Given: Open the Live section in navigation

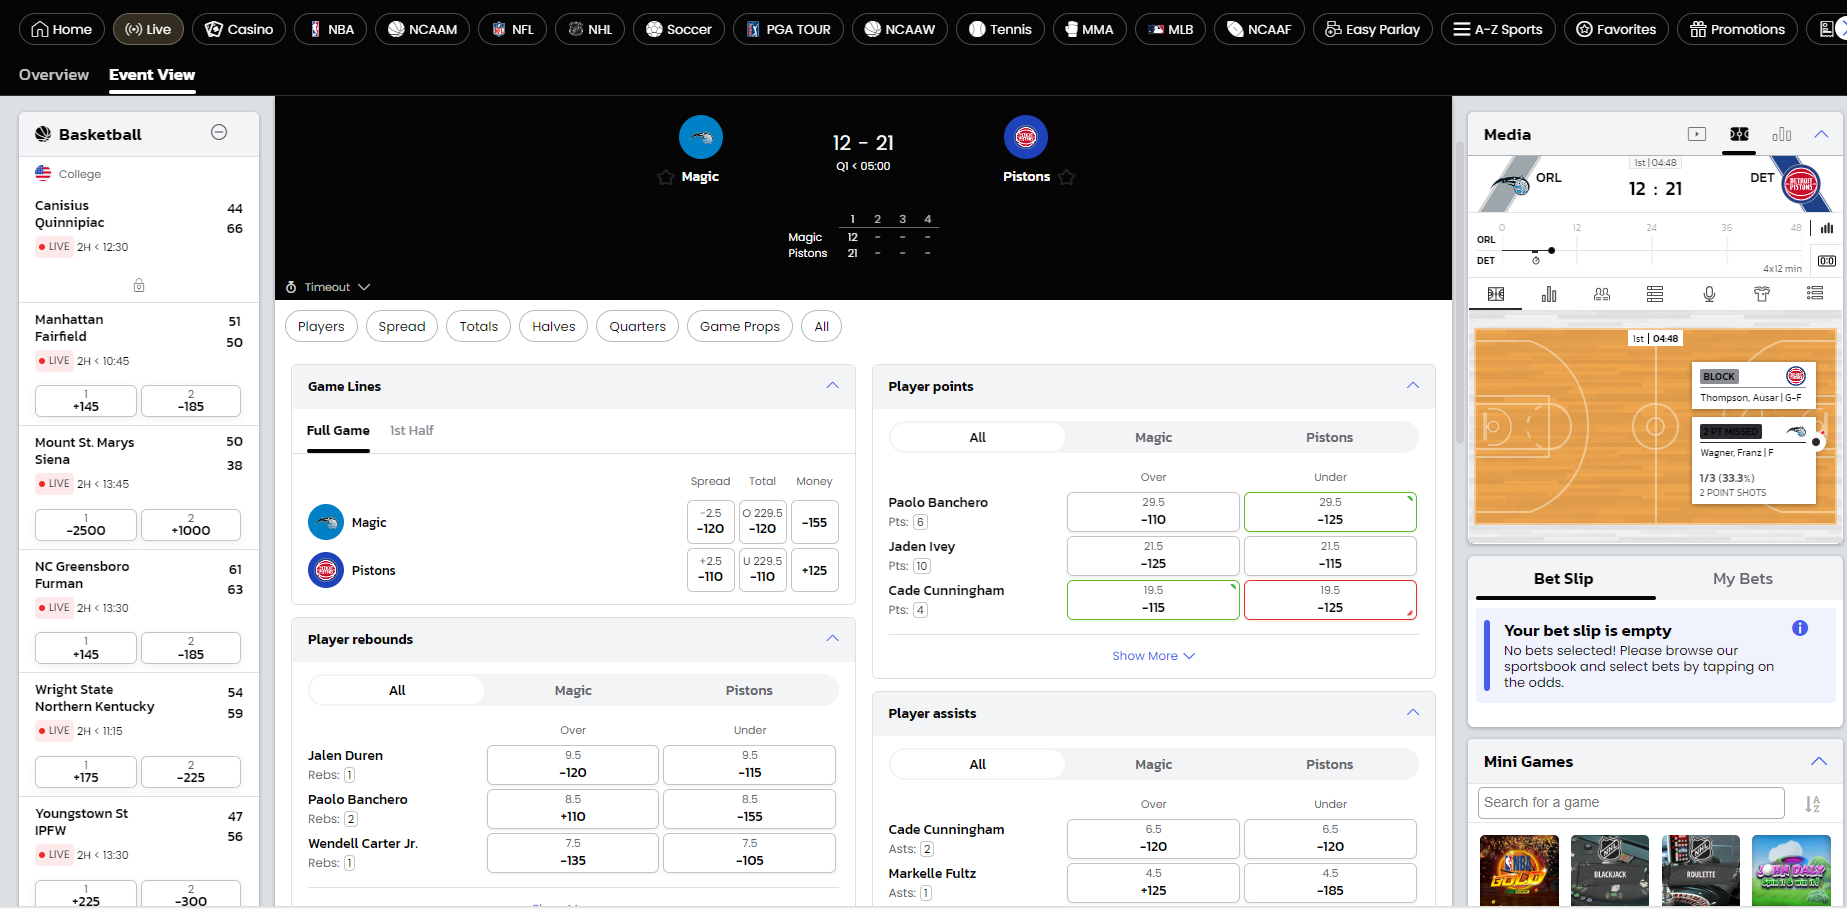Looking at the screenshot, I should point(148,29).
